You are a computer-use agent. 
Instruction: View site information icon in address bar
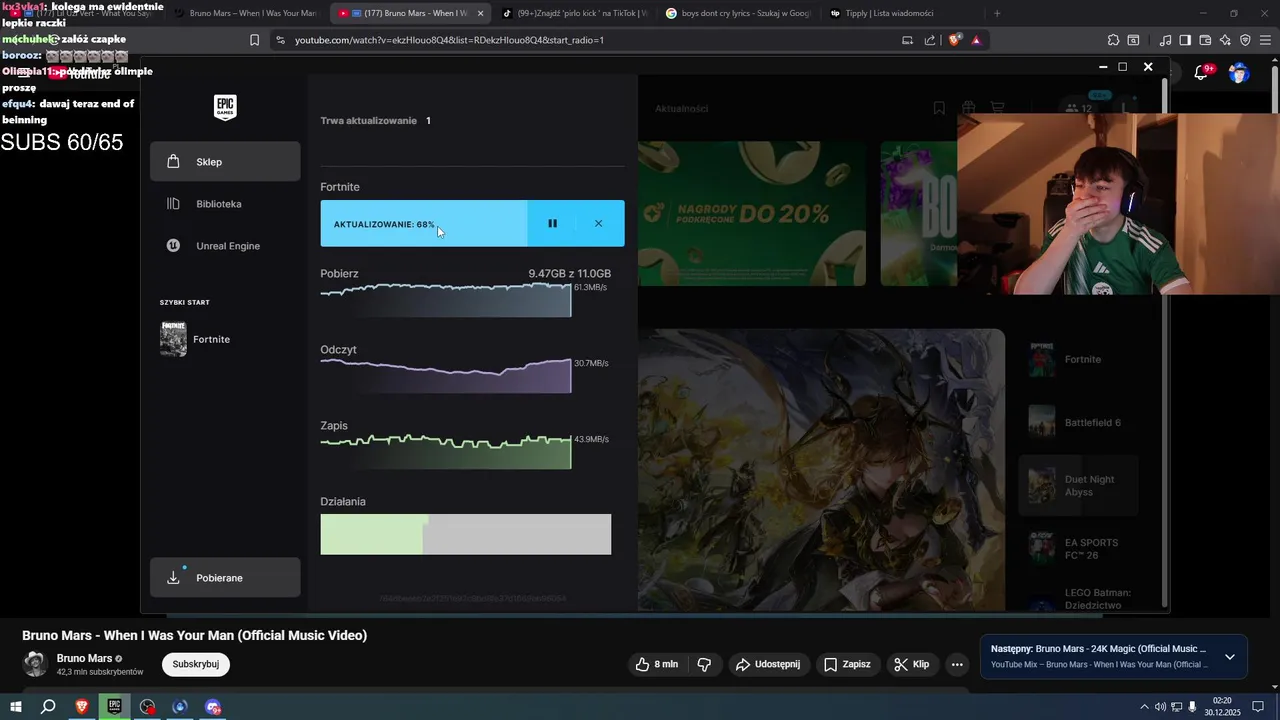pos(280,40)
